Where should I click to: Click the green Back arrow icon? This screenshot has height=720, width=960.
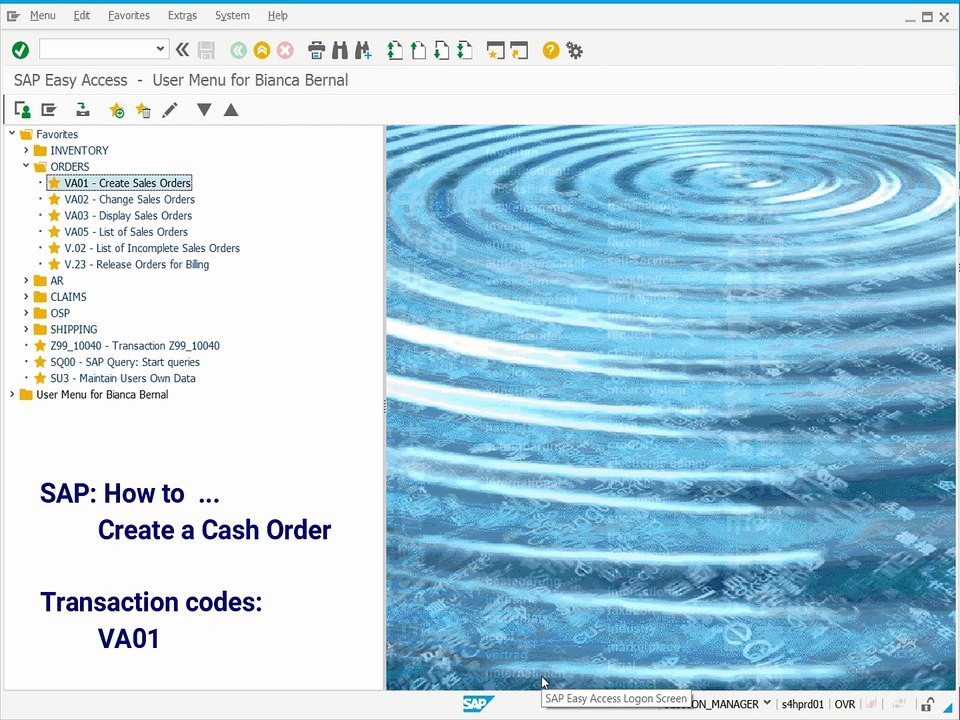tap(238, 50)
